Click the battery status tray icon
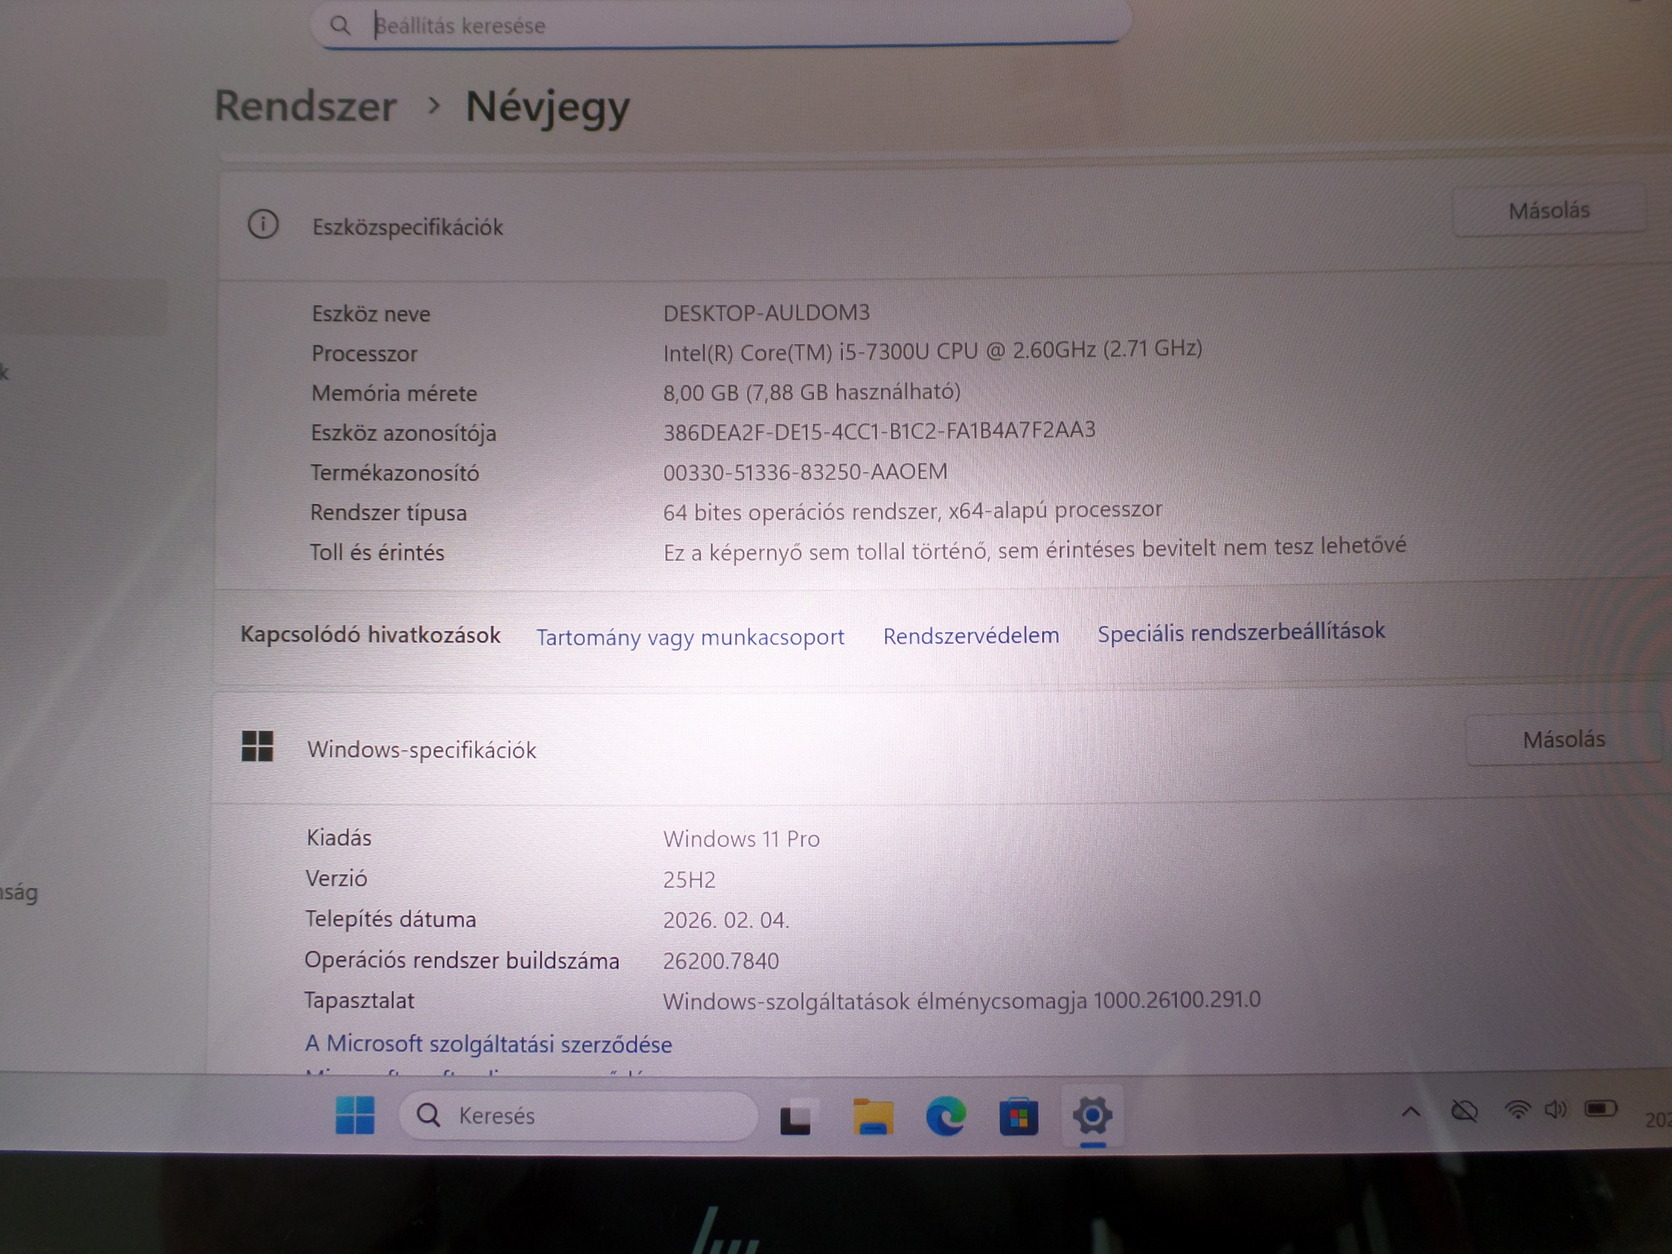 coord(1601,1108)
